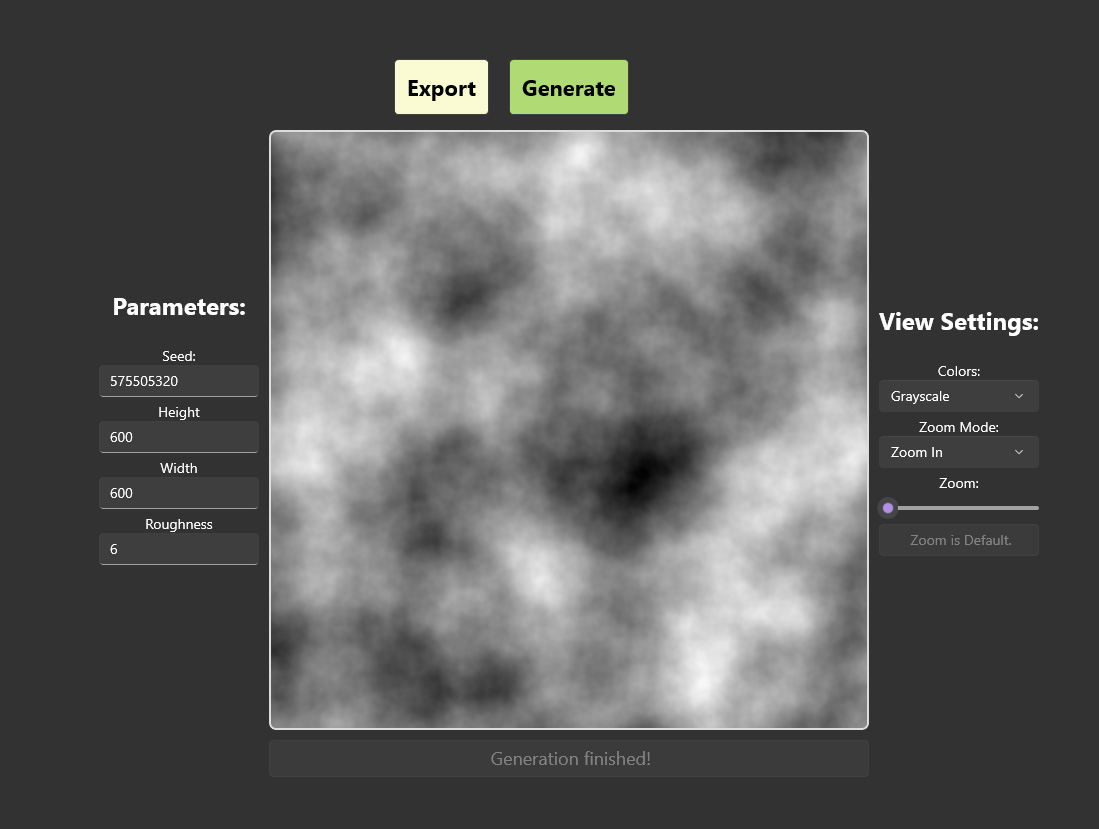Click the chevron arrow beside Zoom In
Screen dimensions: 1099x829
(x=1019, y=452)
